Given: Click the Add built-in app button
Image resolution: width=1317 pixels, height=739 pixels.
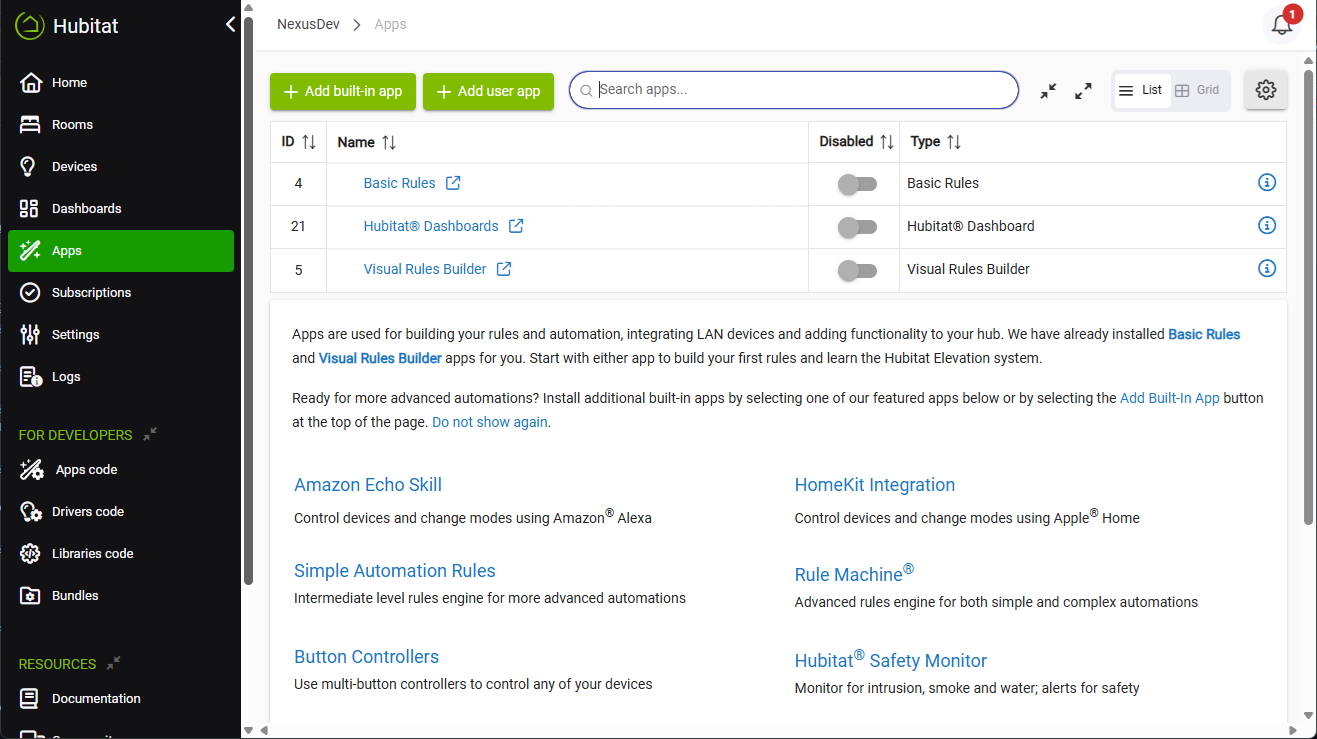Looking at the screenshot, I should (343, 91).
